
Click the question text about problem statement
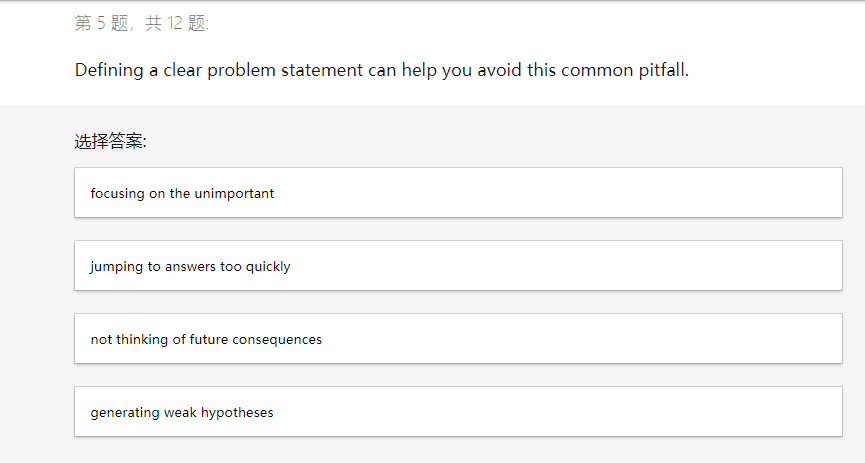tap(381, 71)
